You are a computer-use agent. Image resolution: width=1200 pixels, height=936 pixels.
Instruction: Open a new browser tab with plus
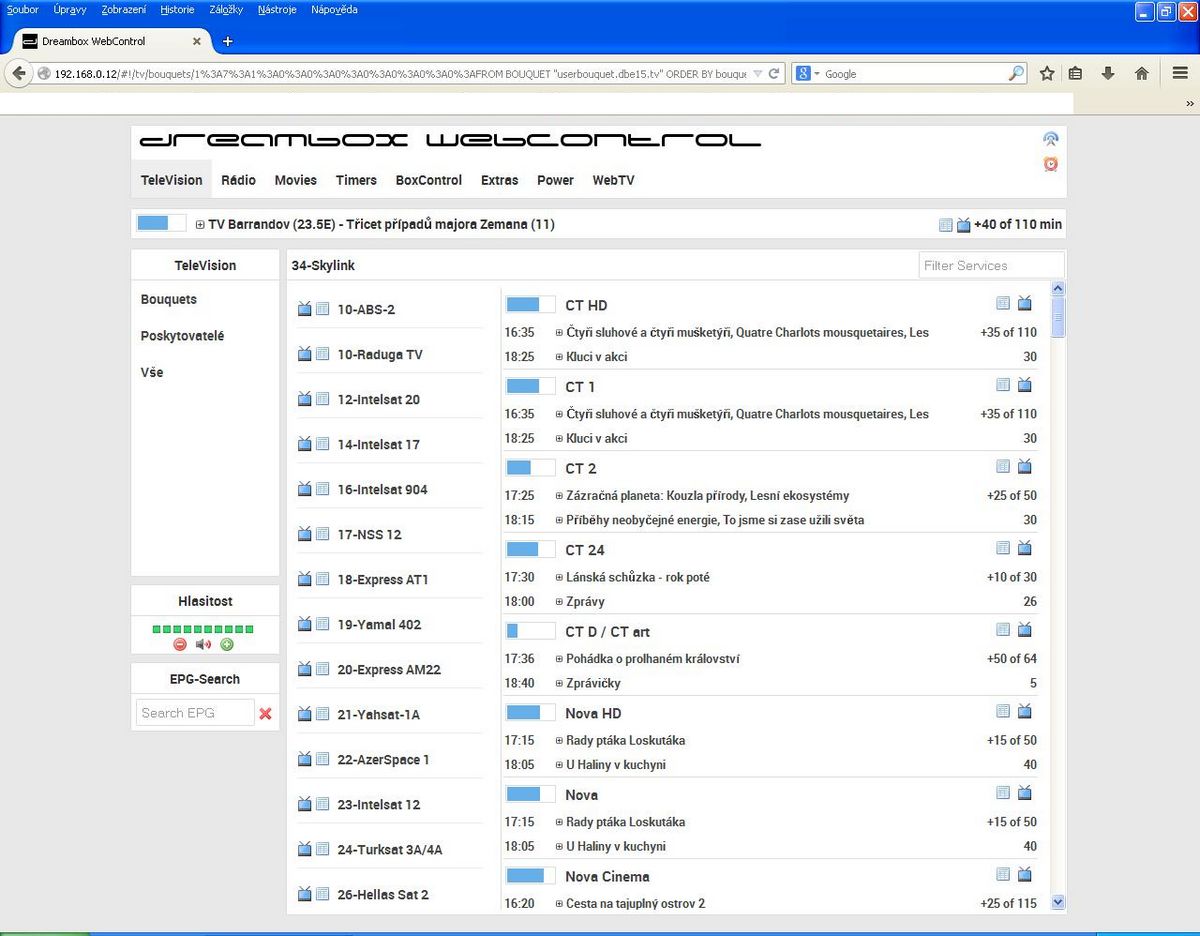coord(227,41)
